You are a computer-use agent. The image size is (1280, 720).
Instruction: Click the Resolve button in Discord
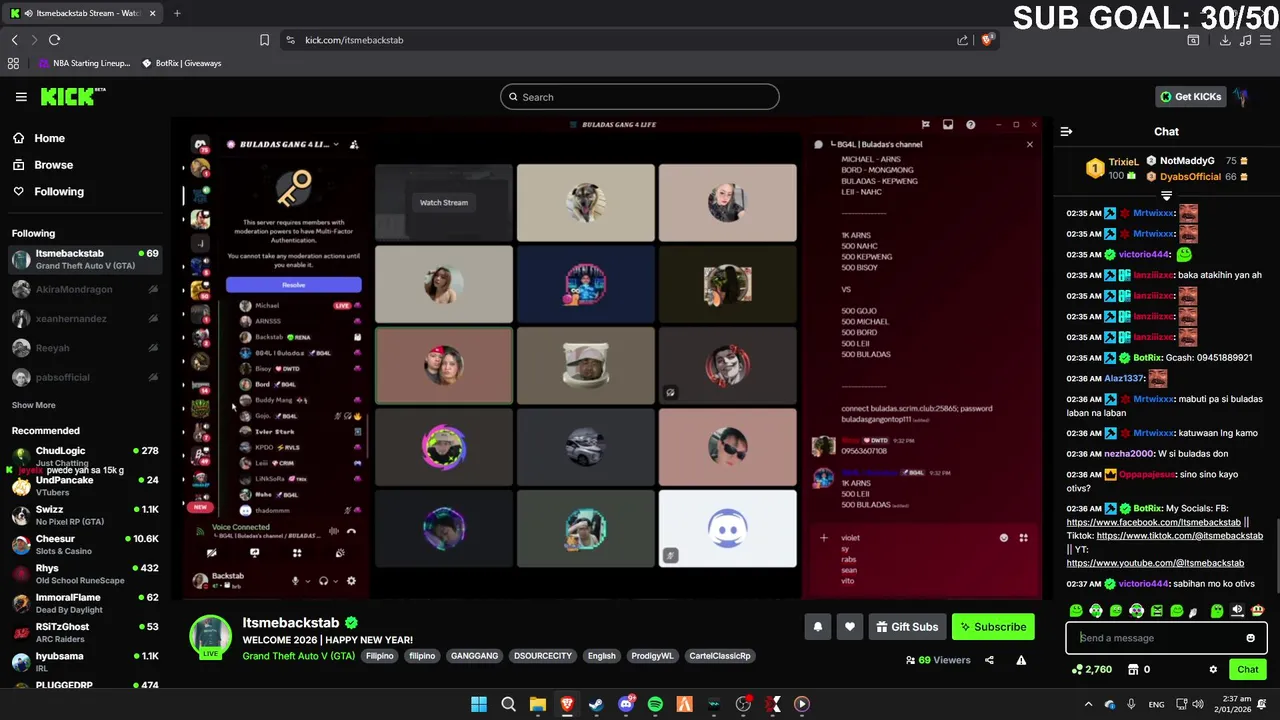click(293, 285)
